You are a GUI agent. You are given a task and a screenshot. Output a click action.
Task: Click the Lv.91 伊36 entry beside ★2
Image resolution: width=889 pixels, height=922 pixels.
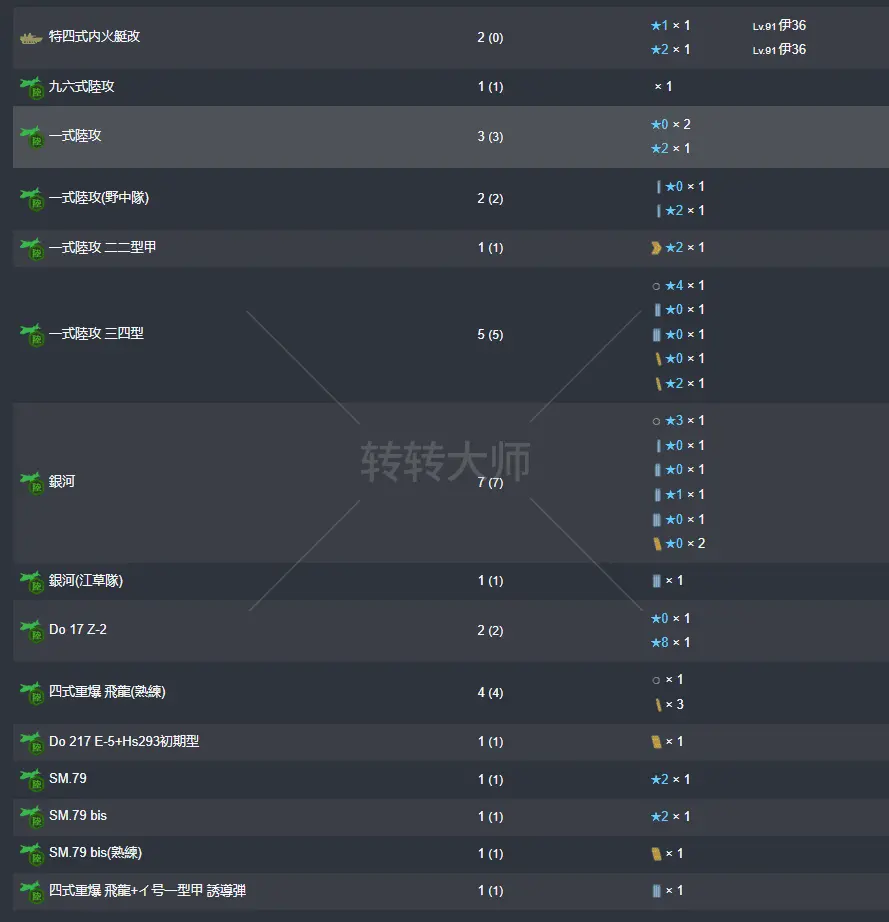coord(779,50)
